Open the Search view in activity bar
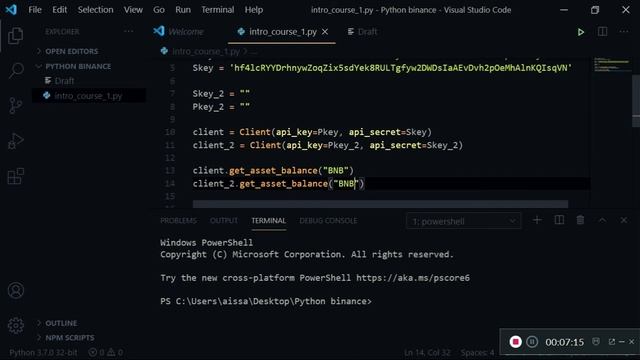The image size is (640, 360). pos(16,70)
